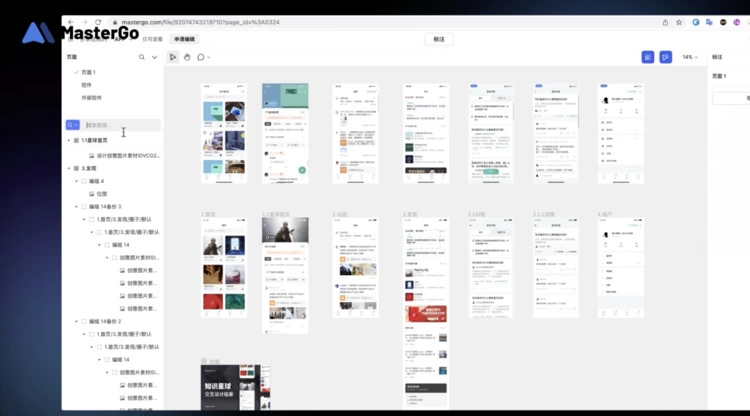
Task: Select the 控件 page item
Action: (87, 85)
